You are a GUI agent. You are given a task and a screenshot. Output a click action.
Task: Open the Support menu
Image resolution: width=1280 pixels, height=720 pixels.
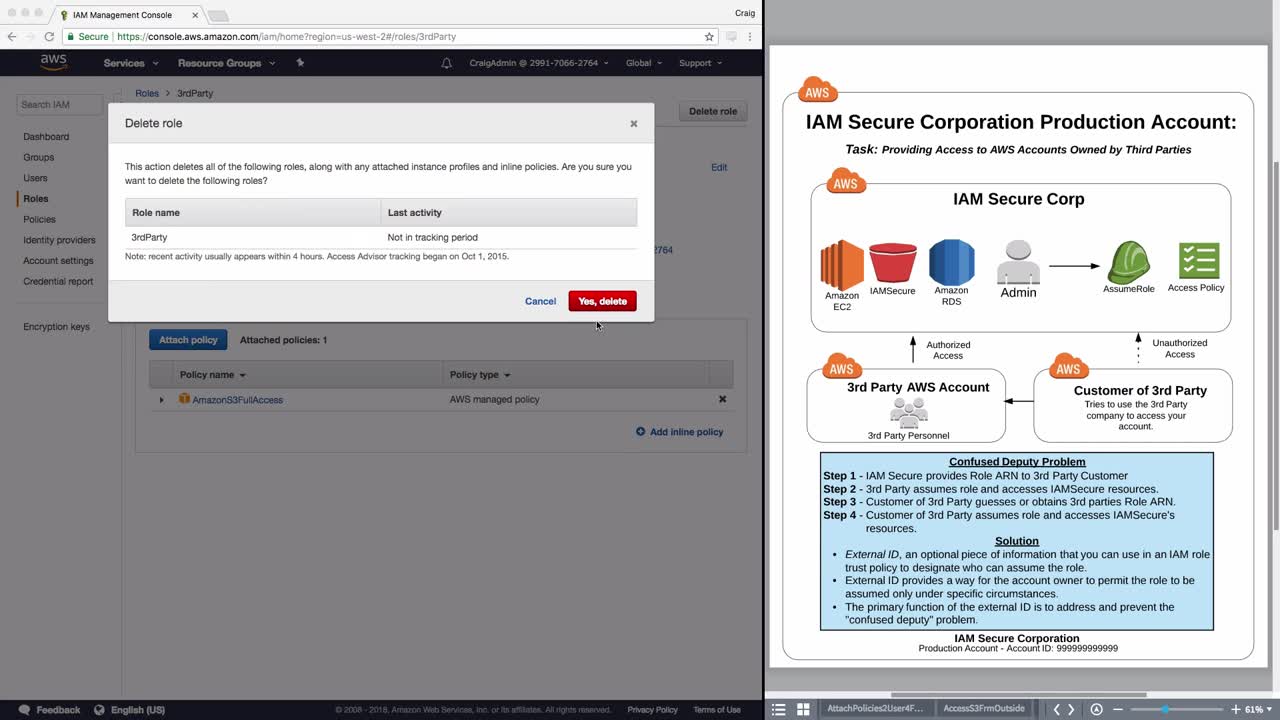[x=700, y=63]
